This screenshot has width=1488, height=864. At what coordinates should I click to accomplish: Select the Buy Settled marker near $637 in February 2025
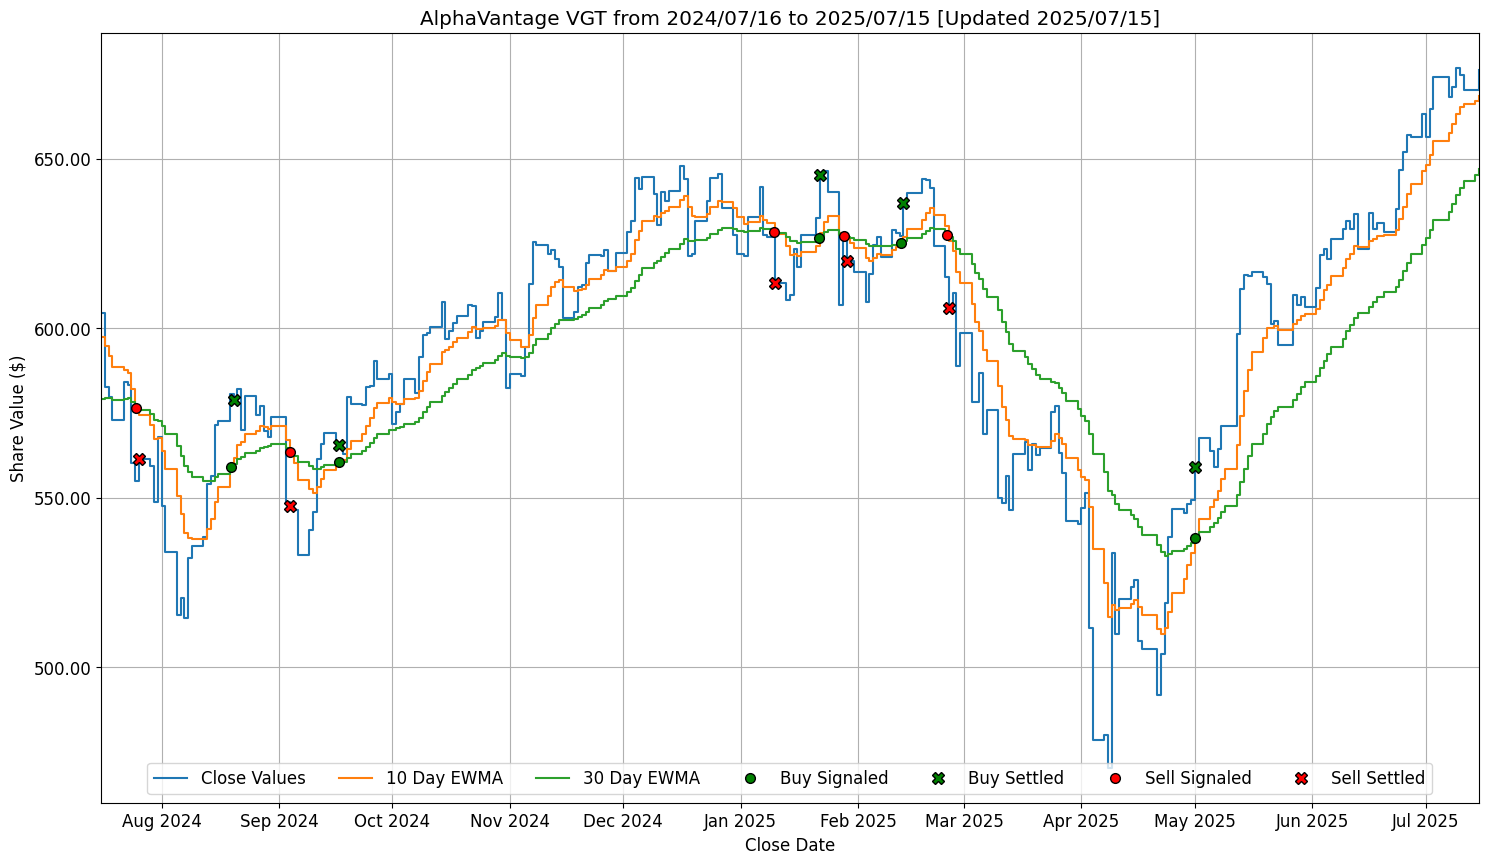point(903,203)
